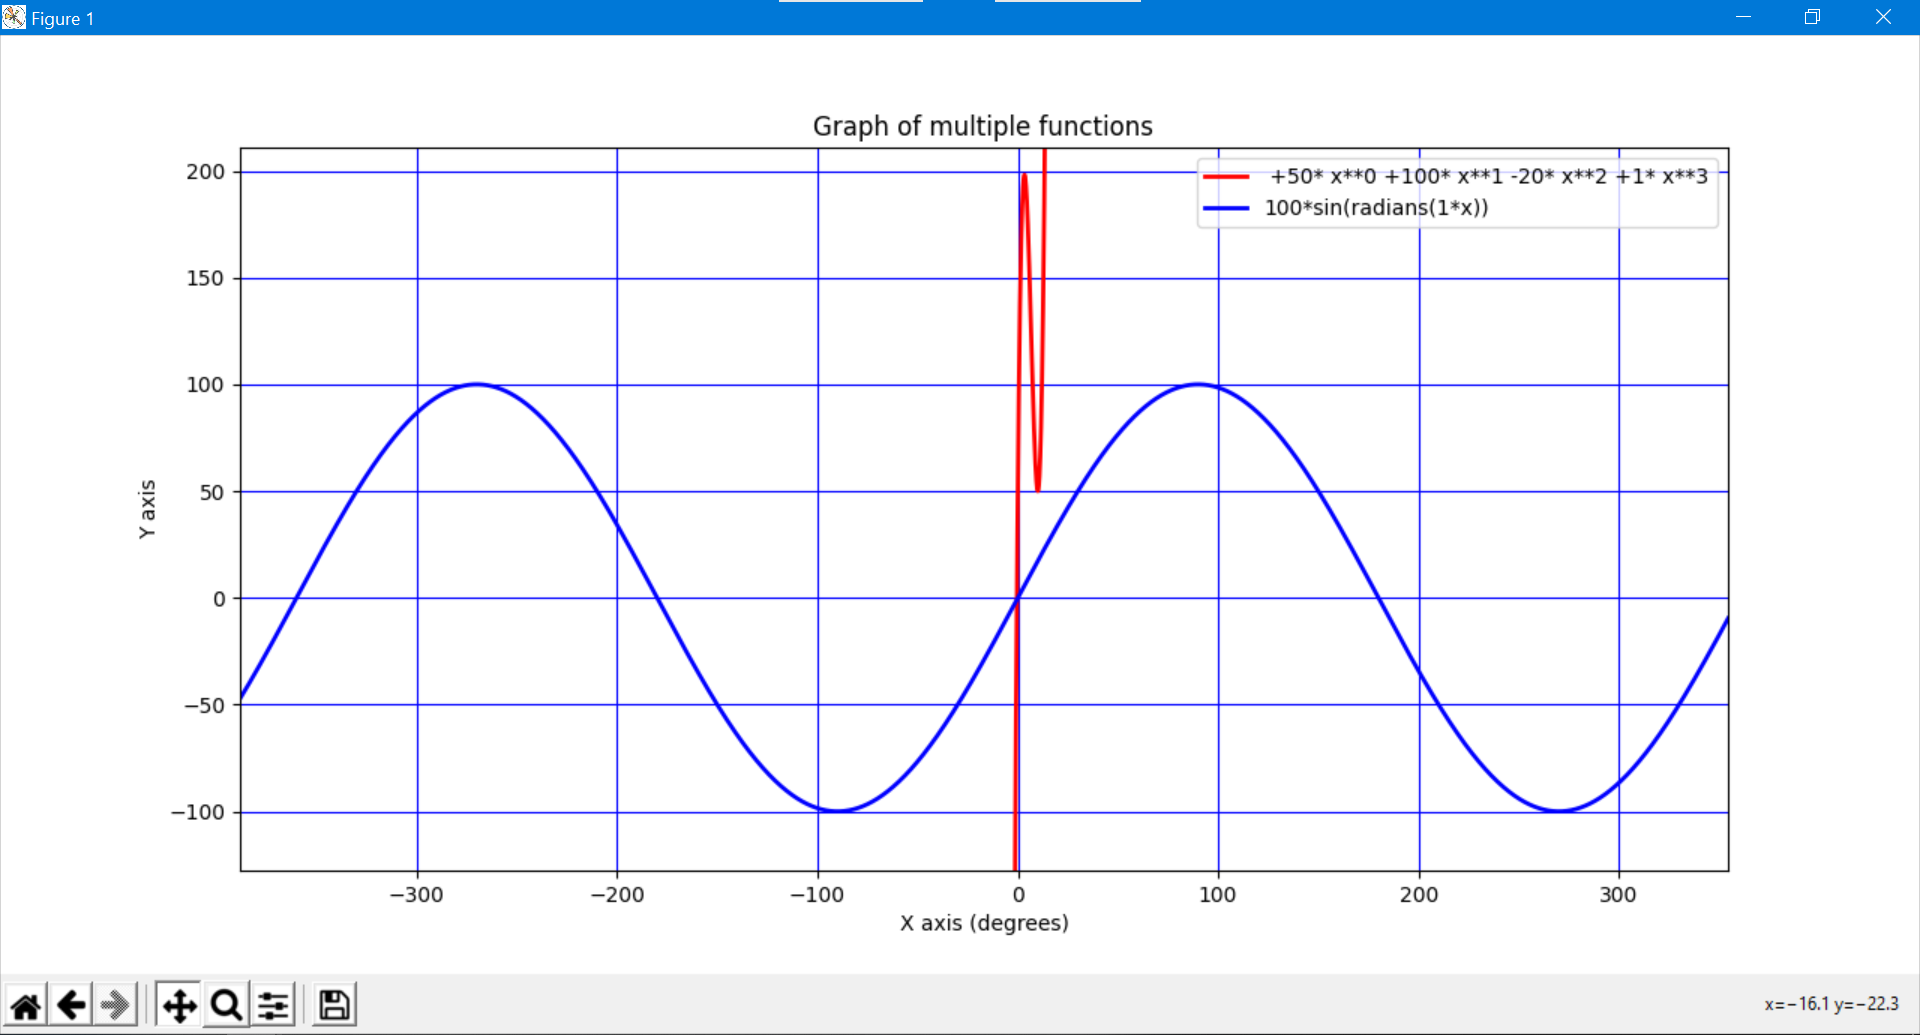Save the figure with the disk icon
This screenshot has width=1920, height=1035.
[334, 1005]
